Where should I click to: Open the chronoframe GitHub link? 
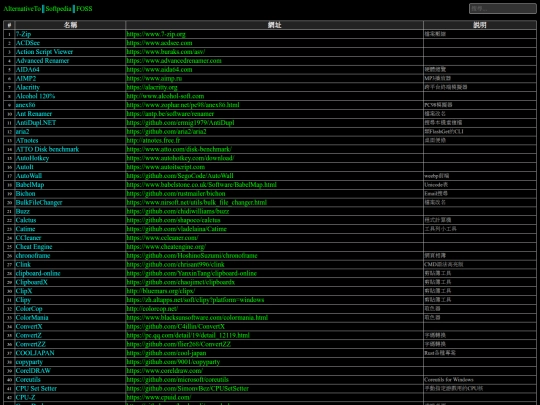coord(192,256)
